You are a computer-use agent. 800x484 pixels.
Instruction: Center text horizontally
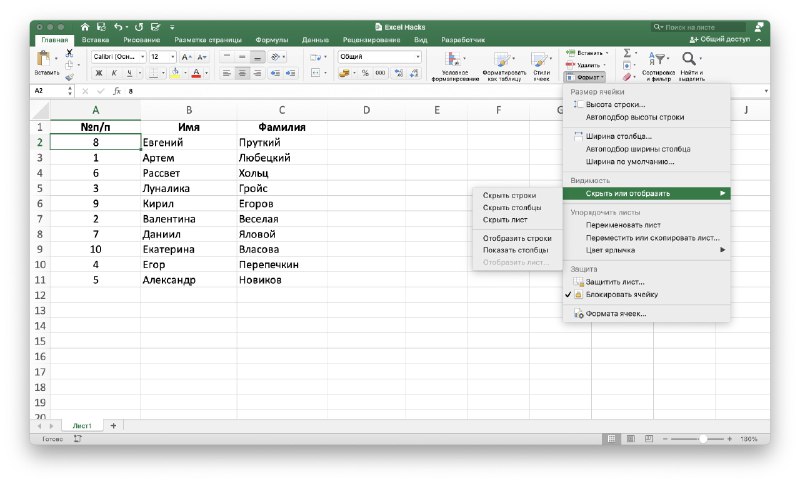click(x=242, y=73)
